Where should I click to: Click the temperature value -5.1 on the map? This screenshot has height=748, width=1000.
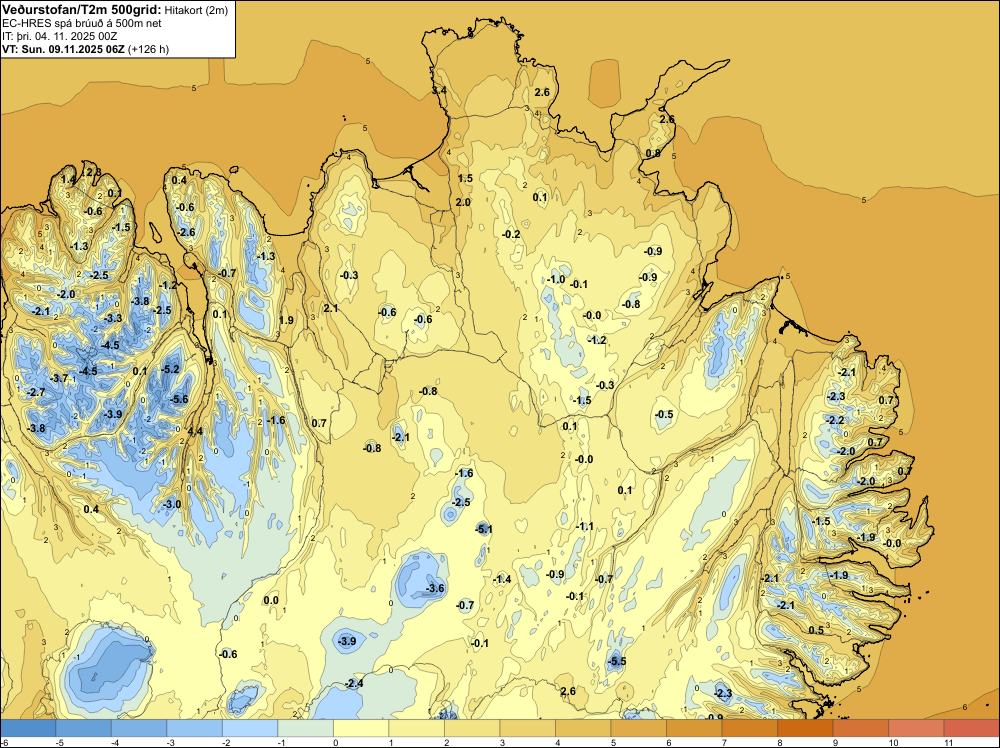pos(484,529)
